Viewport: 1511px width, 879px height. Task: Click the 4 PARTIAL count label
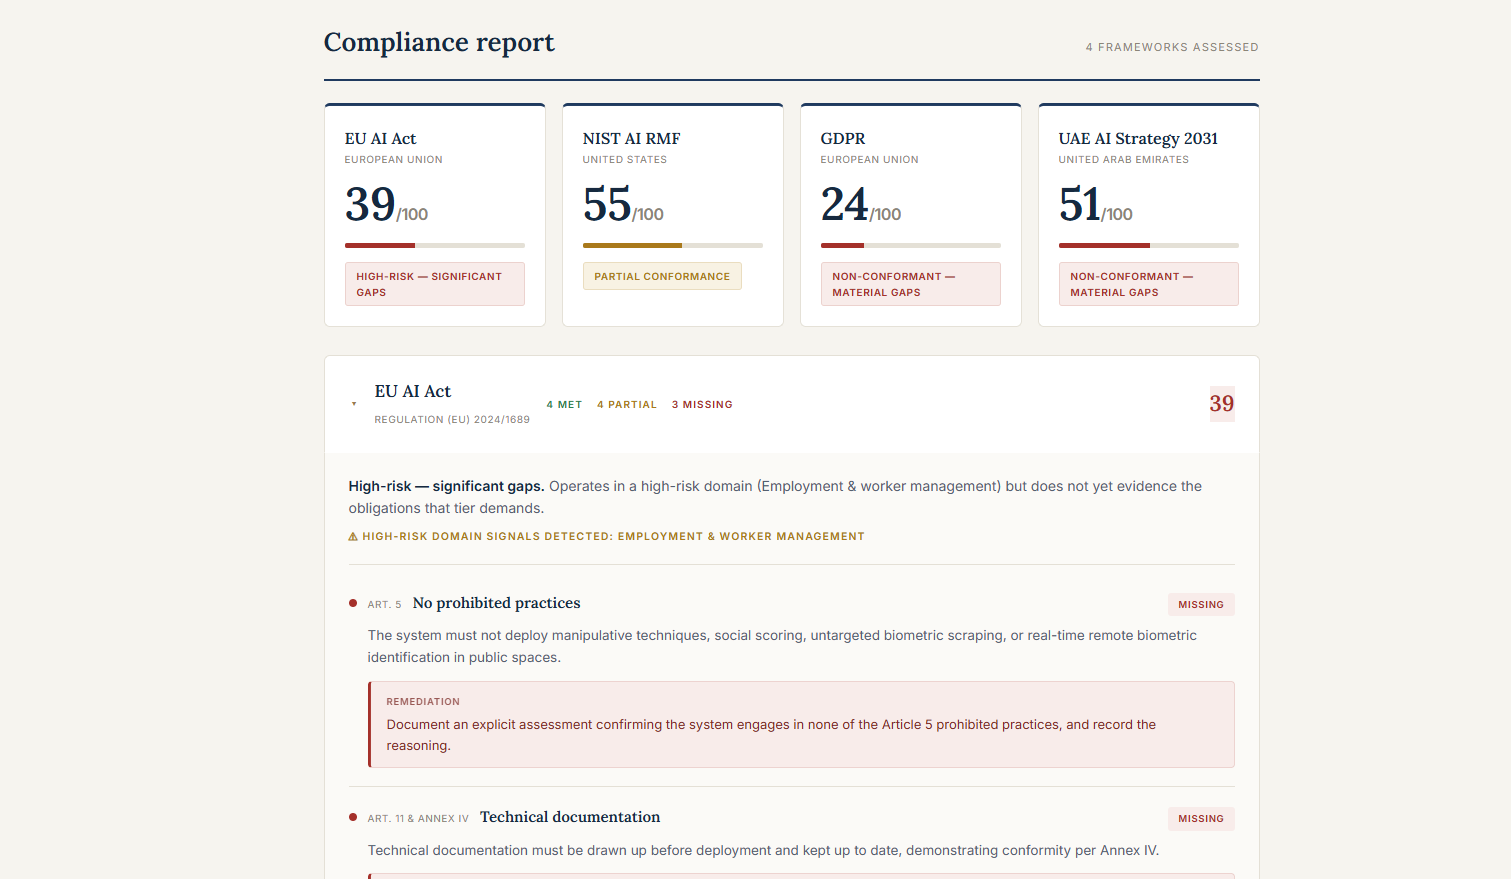[x=627, y=405]
